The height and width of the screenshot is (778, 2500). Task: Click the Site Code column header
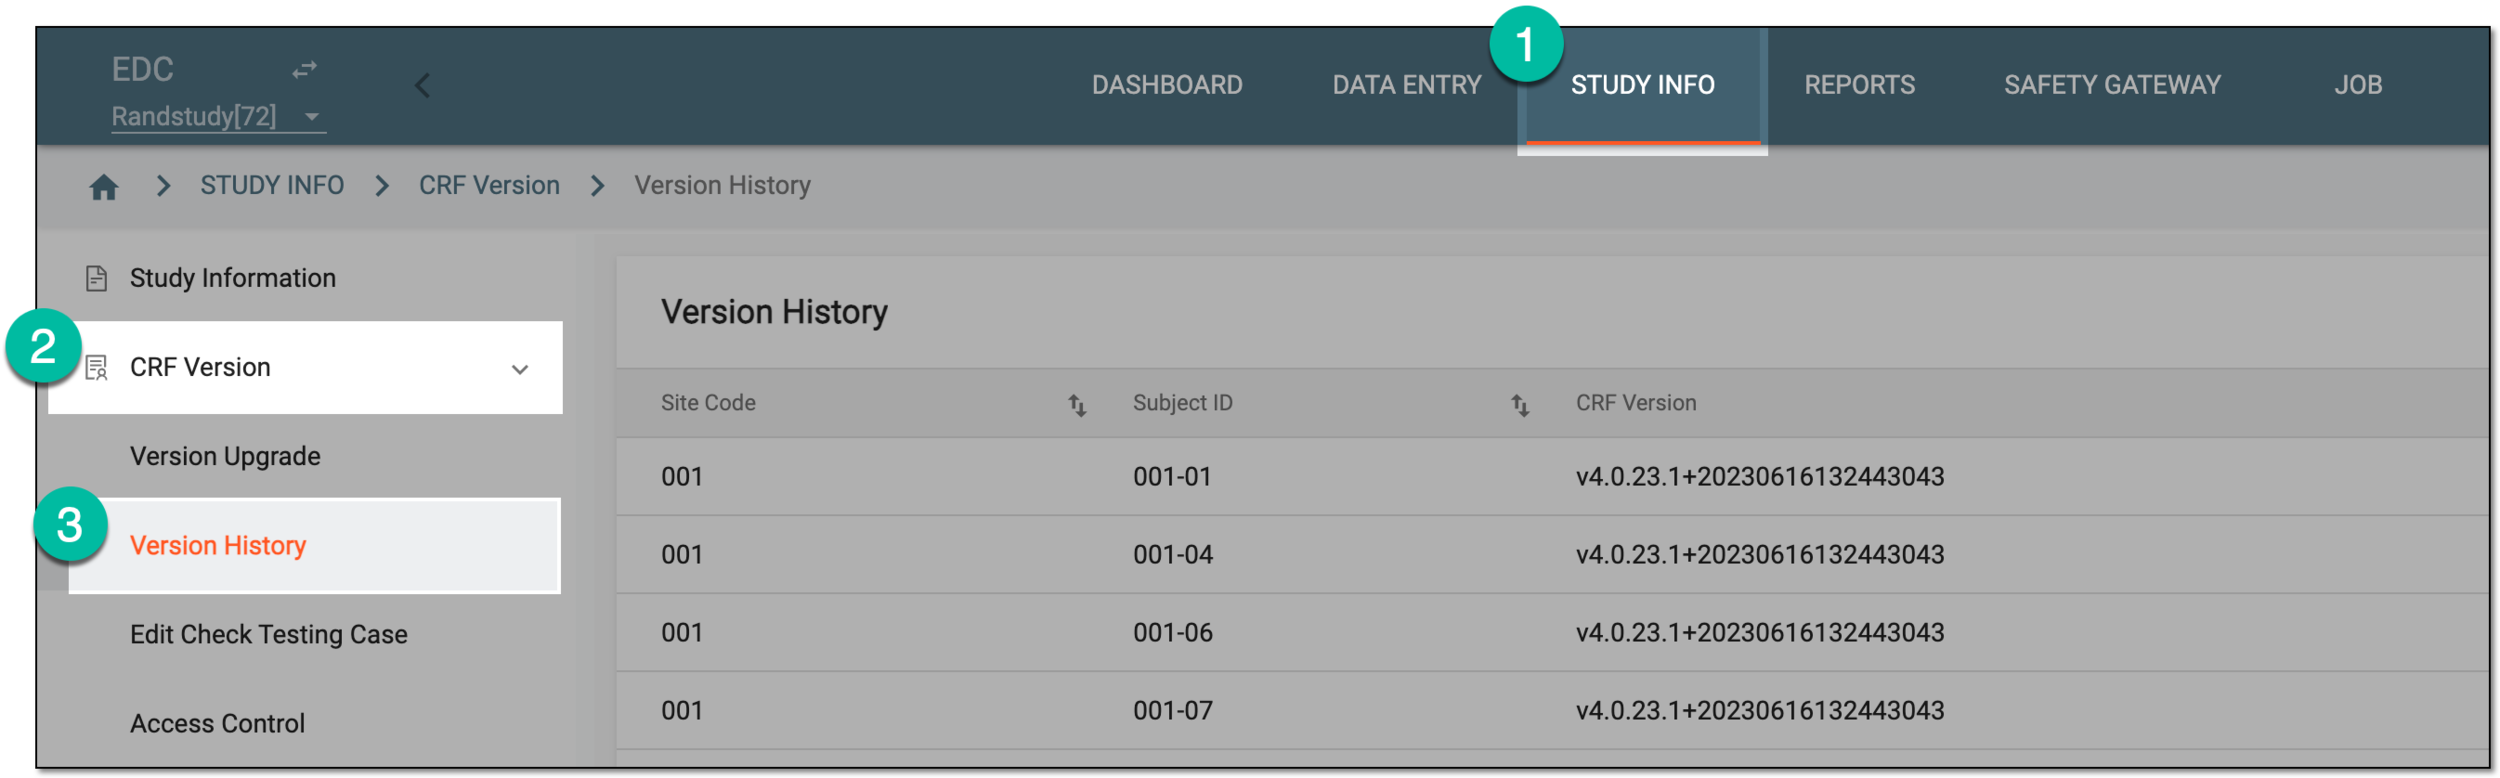(x=708, y=403)
